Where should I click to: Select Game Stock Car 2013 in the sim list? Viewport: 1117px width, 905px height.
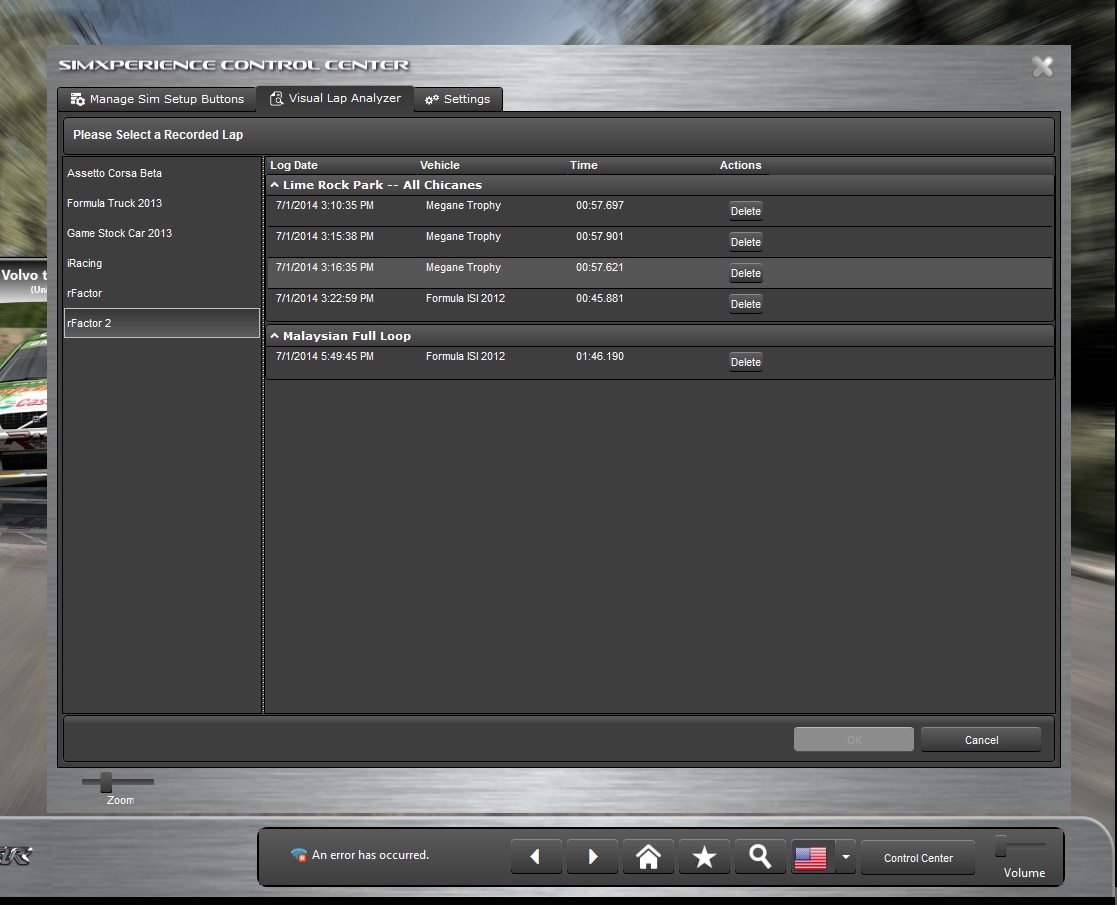pyautogui.click(x=162, y=233)
